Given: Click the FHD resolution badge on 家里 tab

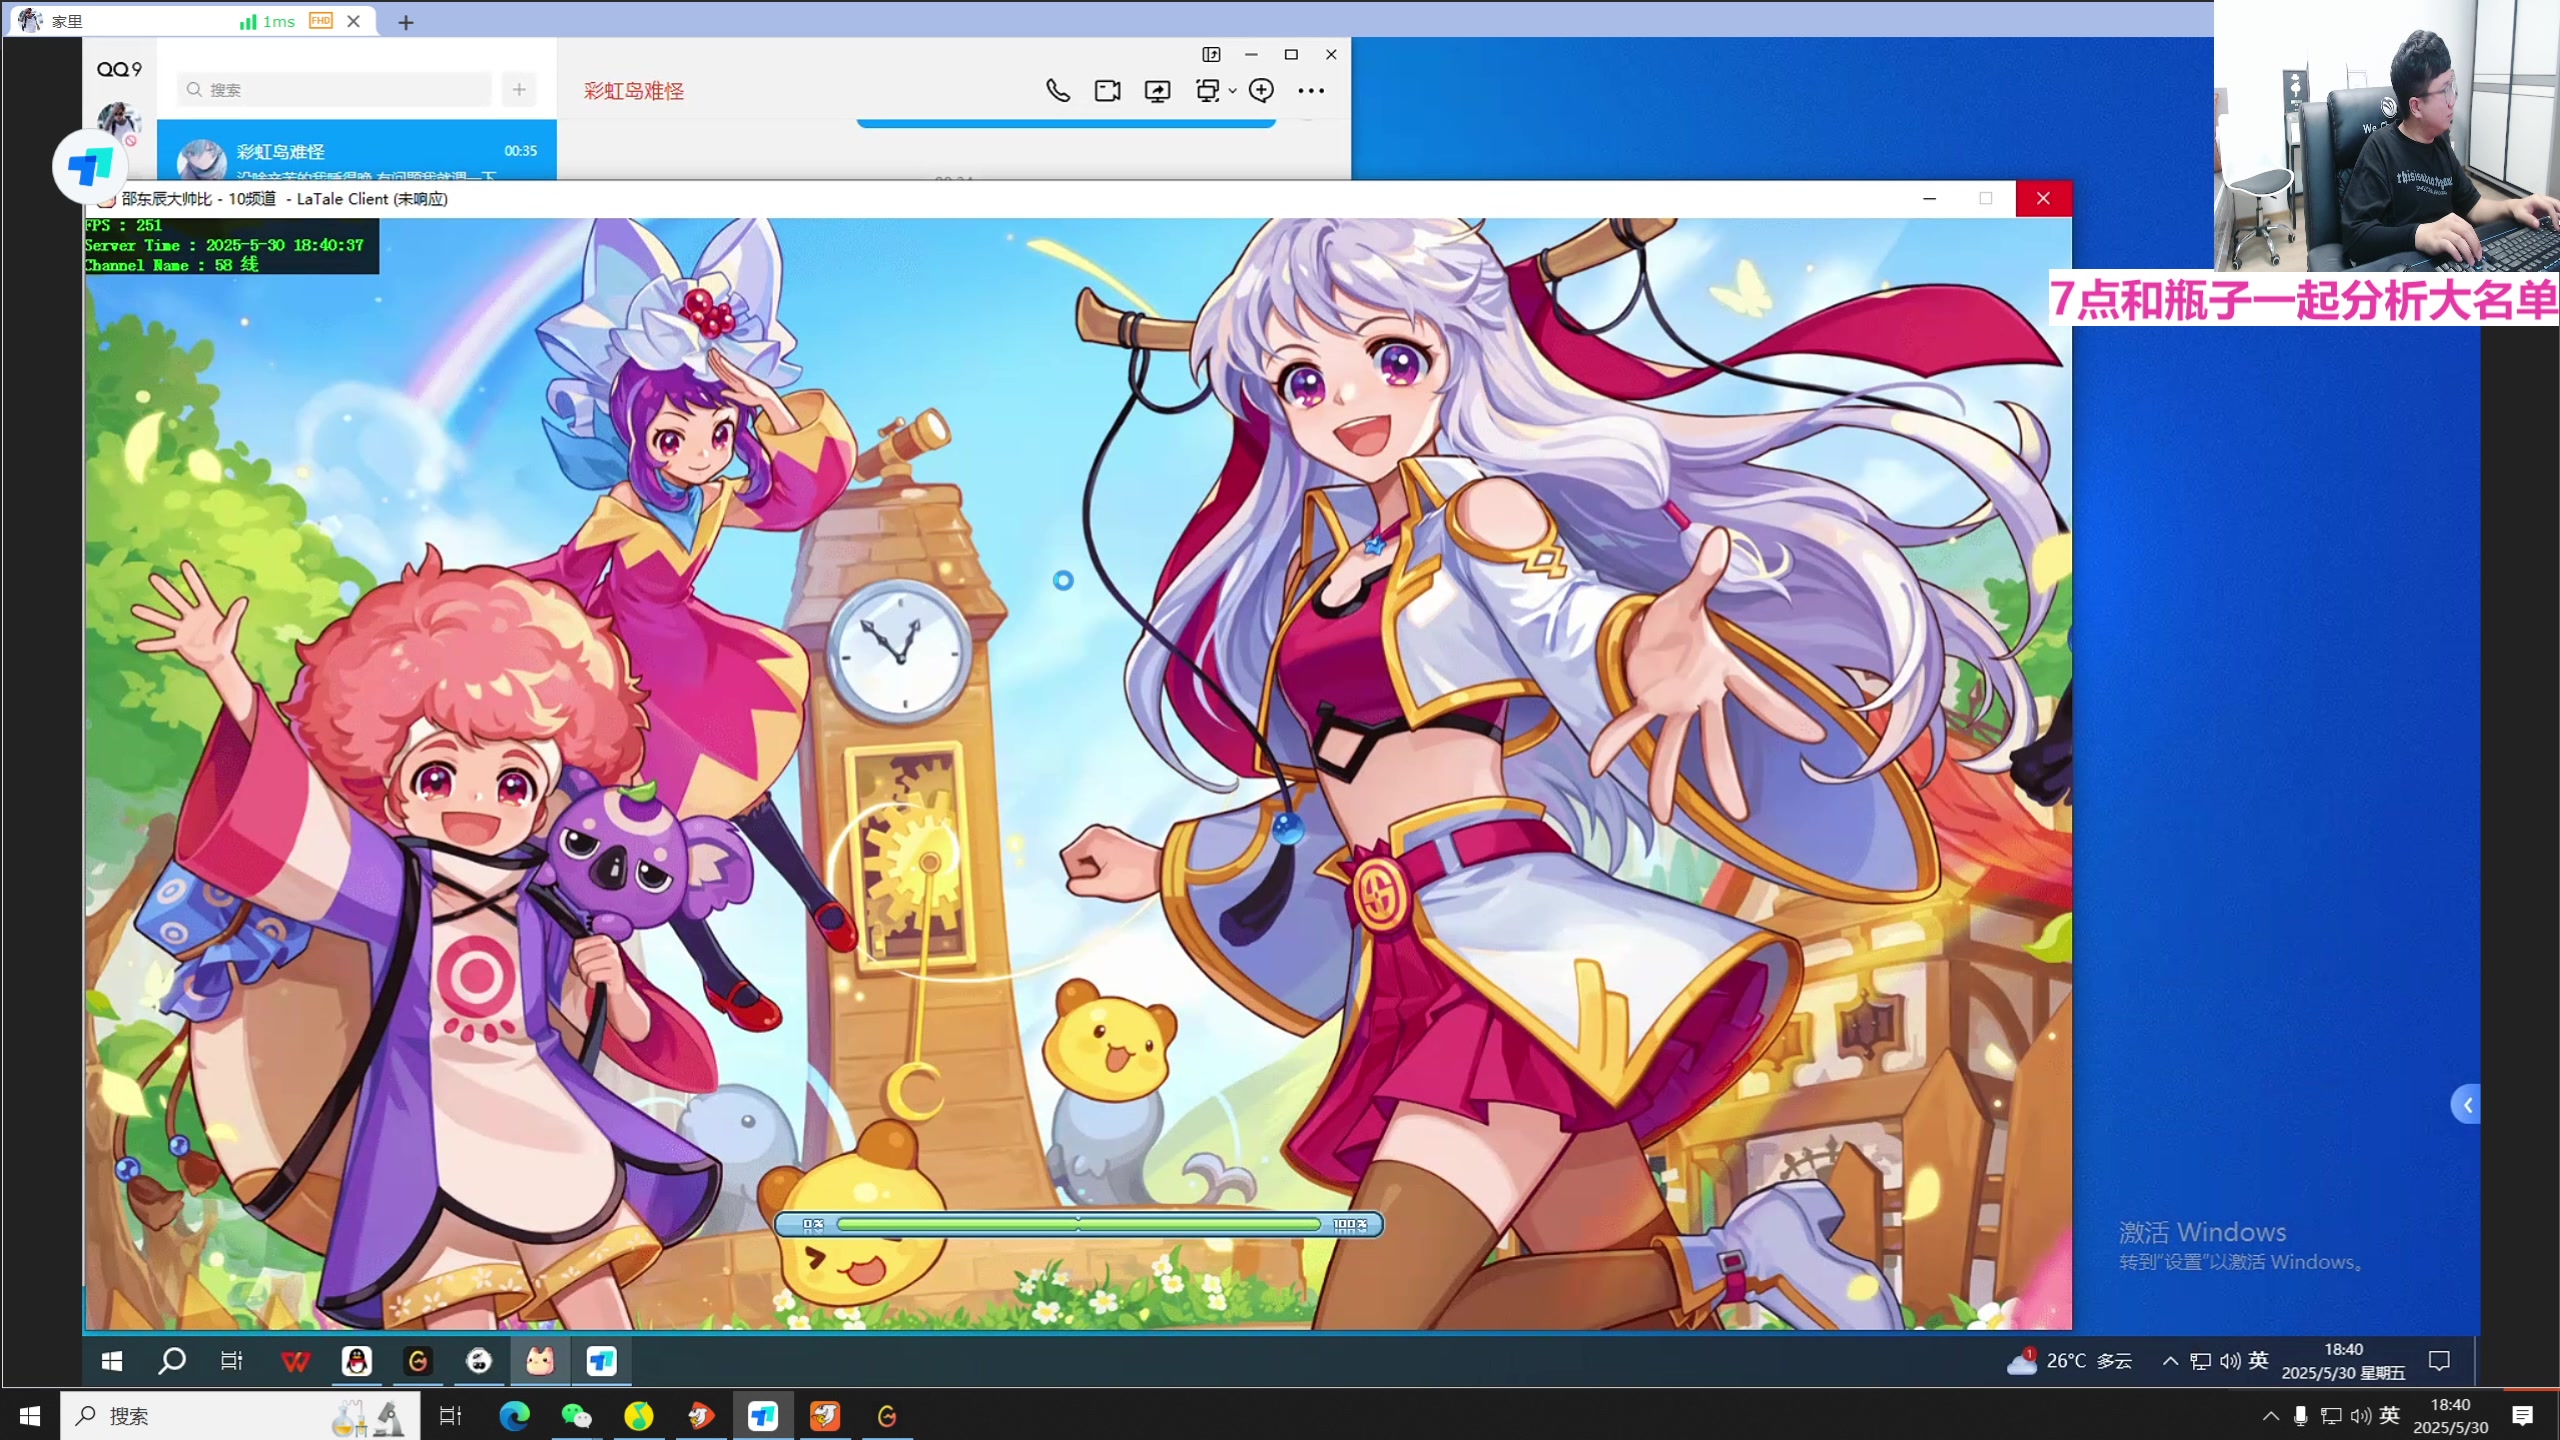Looking at the screenshot, I should 321,21.
